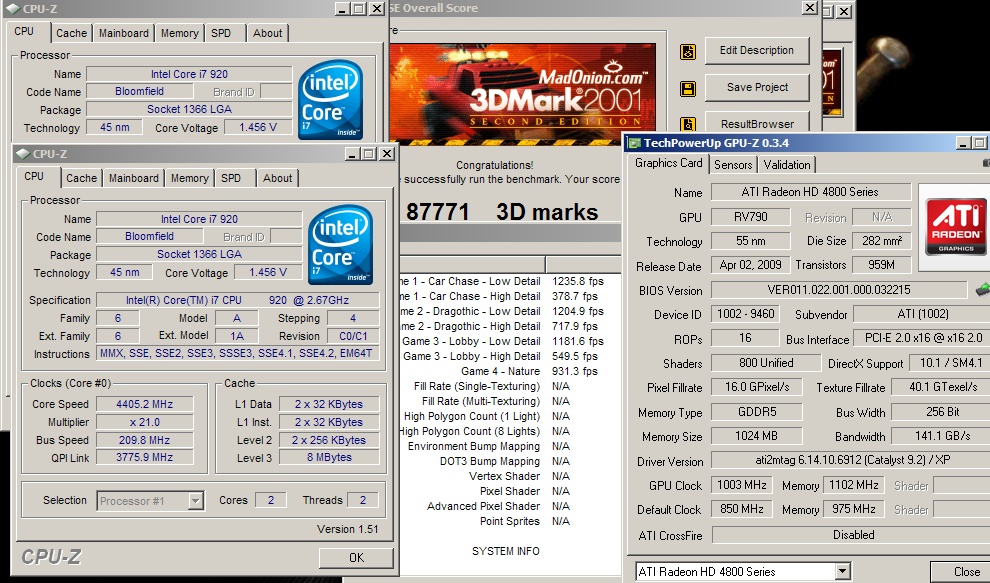Click the Intel Core i7 logo in front CPU-Z window
Viewport: 990px width, 583px height.
340,244
